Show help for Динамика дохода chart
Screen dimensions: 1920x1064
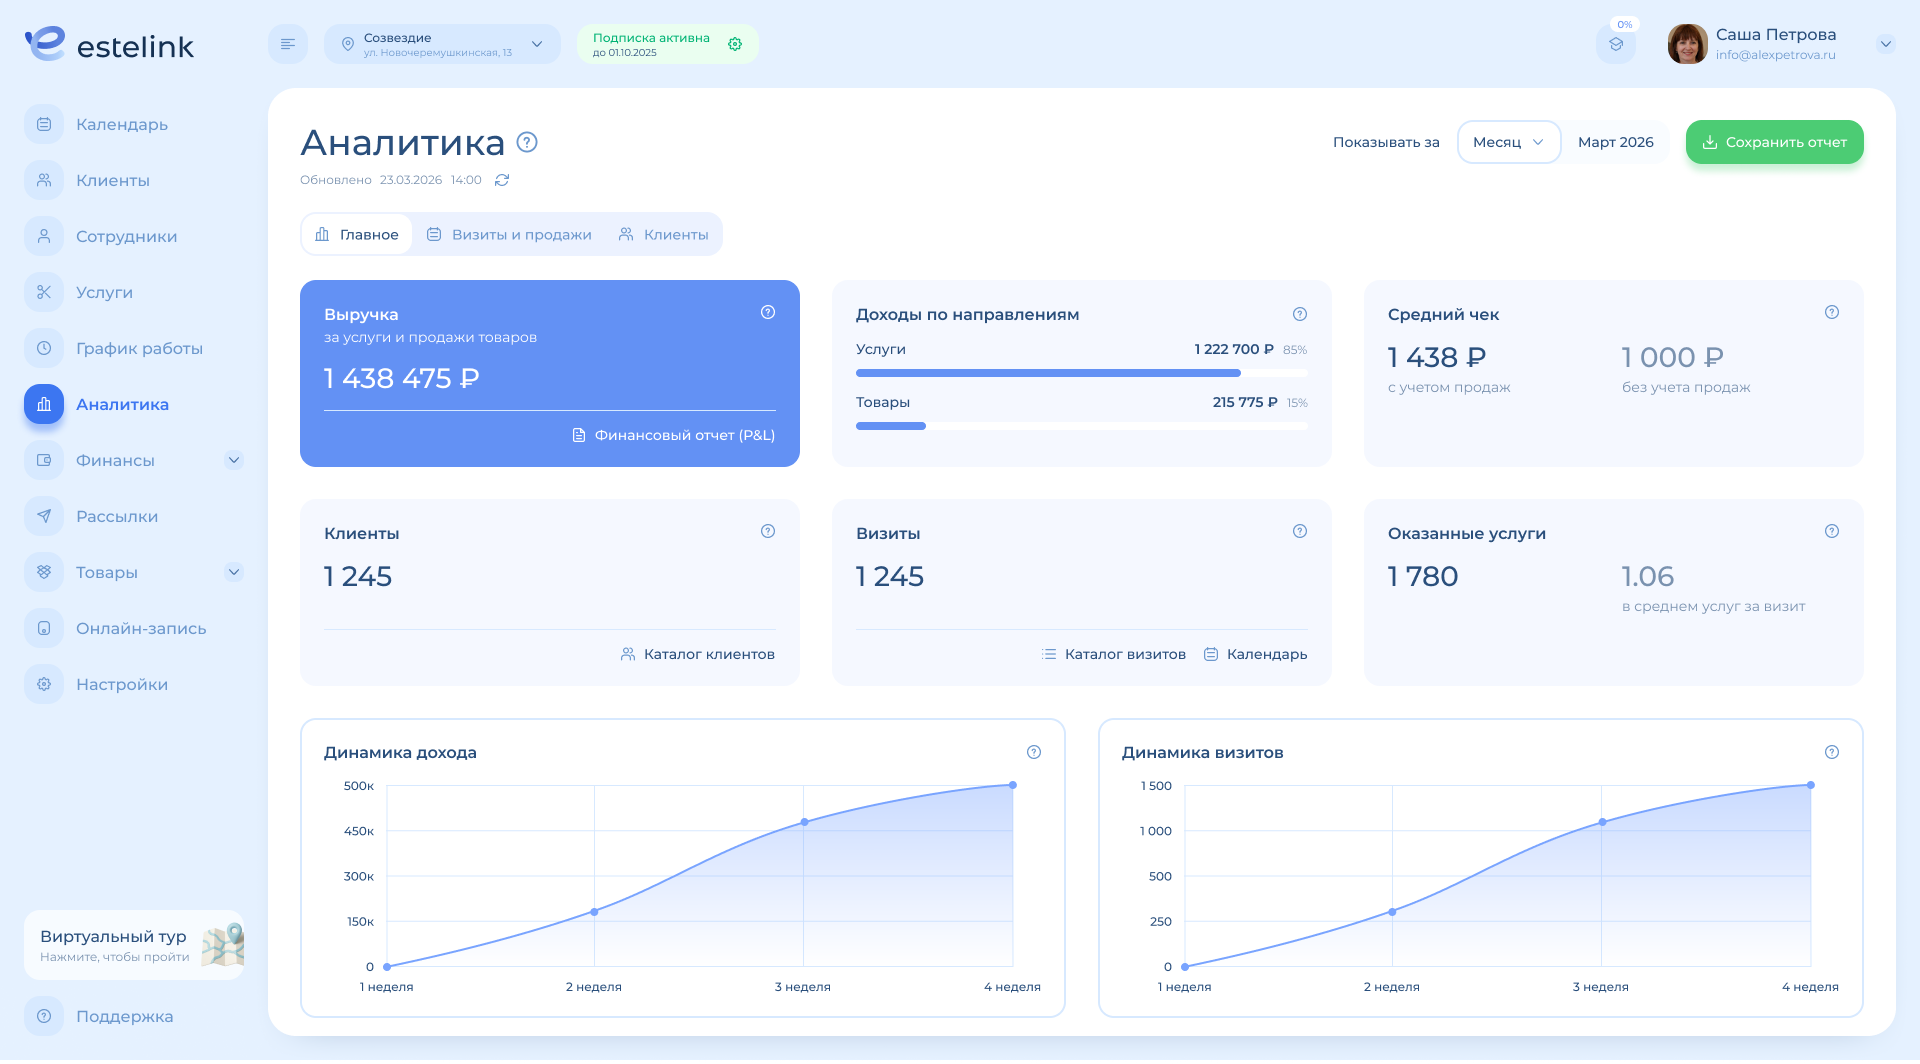tap(1034, 752)
